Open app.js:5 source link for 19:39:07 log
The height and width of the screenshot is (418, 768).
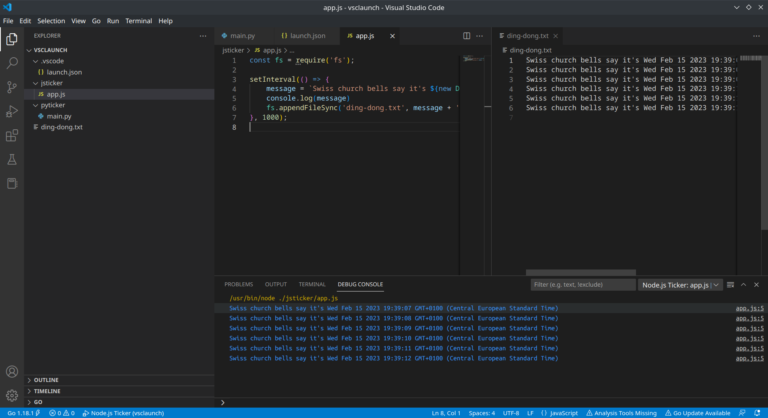tap(749, 309)
